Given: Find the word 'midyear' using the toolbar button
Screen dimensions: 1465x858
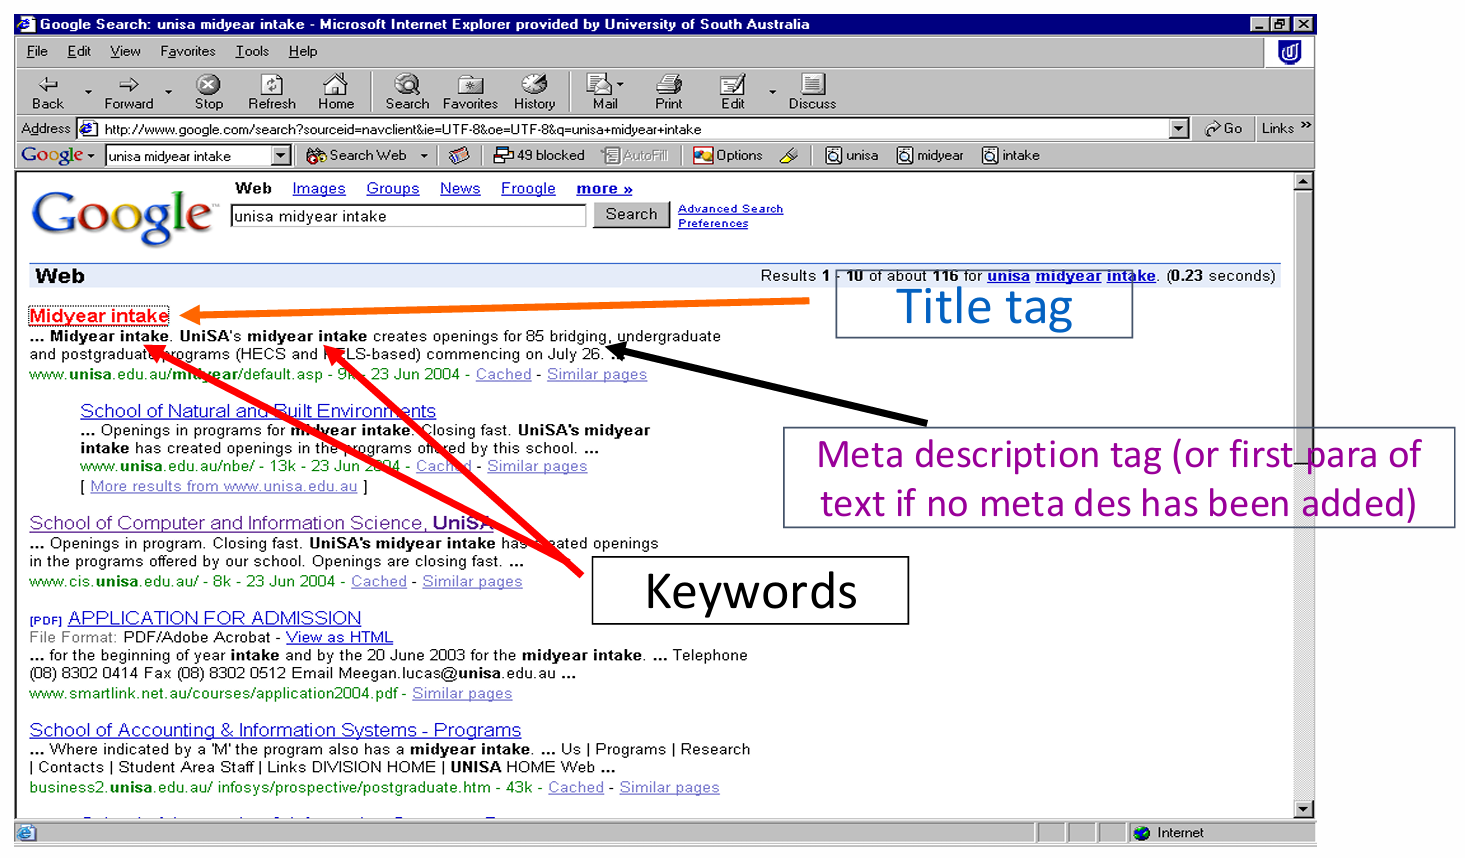Looking at the screenshot, I should pyautogui.click(x=930, y=155).
